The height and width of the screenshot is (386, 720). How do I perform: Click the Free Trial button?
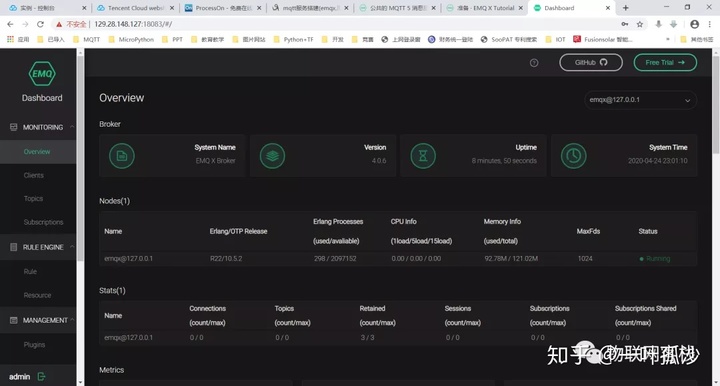(x=665, y=62)
